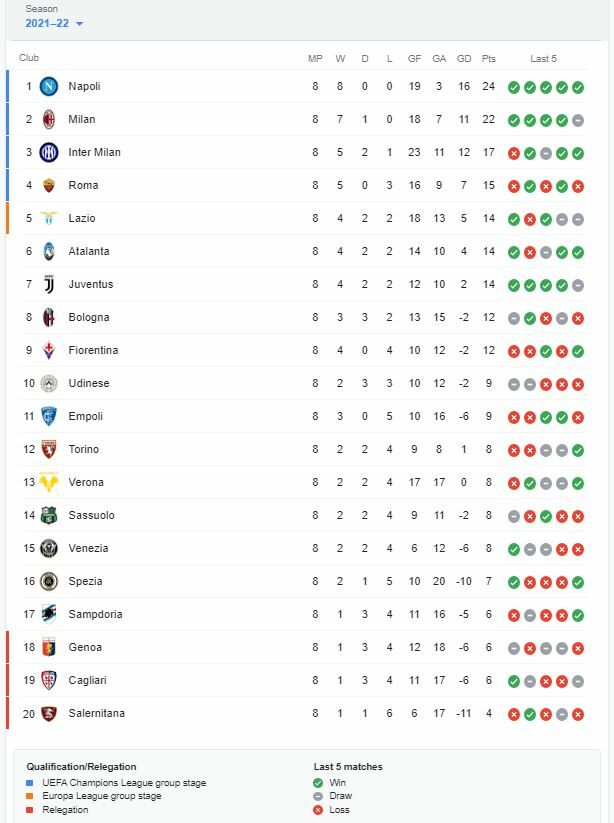Click the Juventus club crest icon
The width and height of the screenshot is (614, 823).
[49, 284]
